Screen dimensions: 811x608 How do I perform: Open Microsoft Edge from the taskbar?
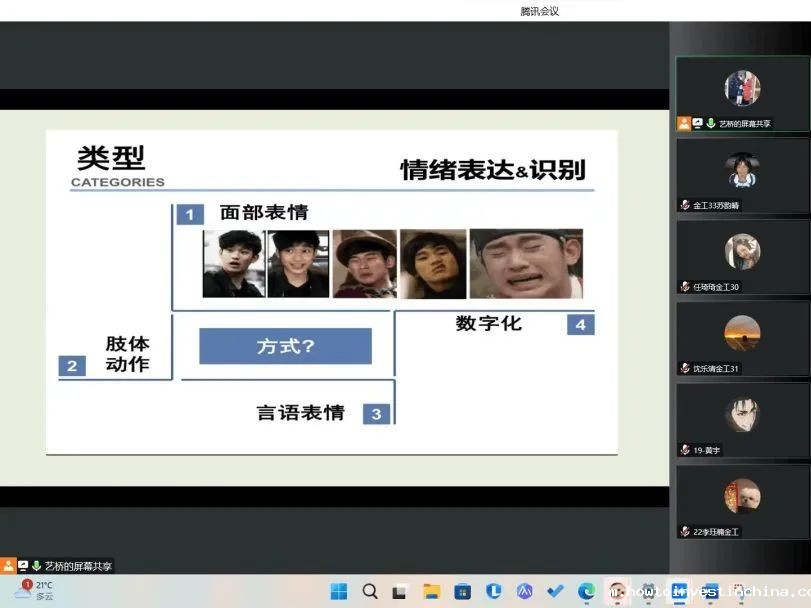click(586, 591)
